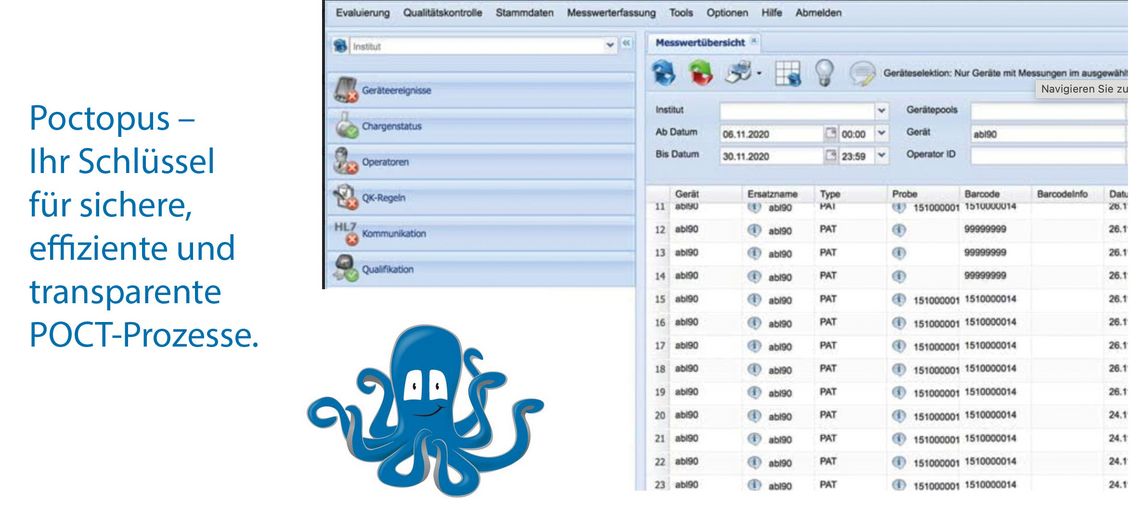Open the printer icon's dropdown arrow

click(x=759, y=73)
